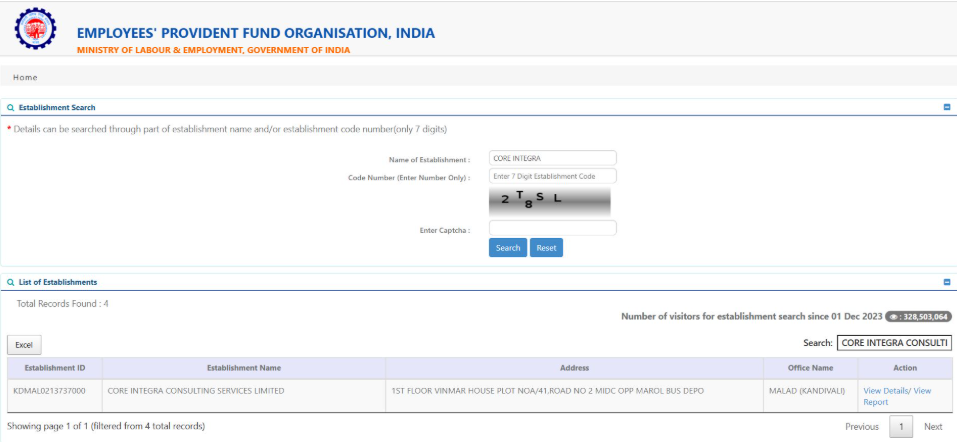The height and width of the screenshot is (442, 957).
Task: Click the 7 digit Code Number field
Action: coord(552,176)
